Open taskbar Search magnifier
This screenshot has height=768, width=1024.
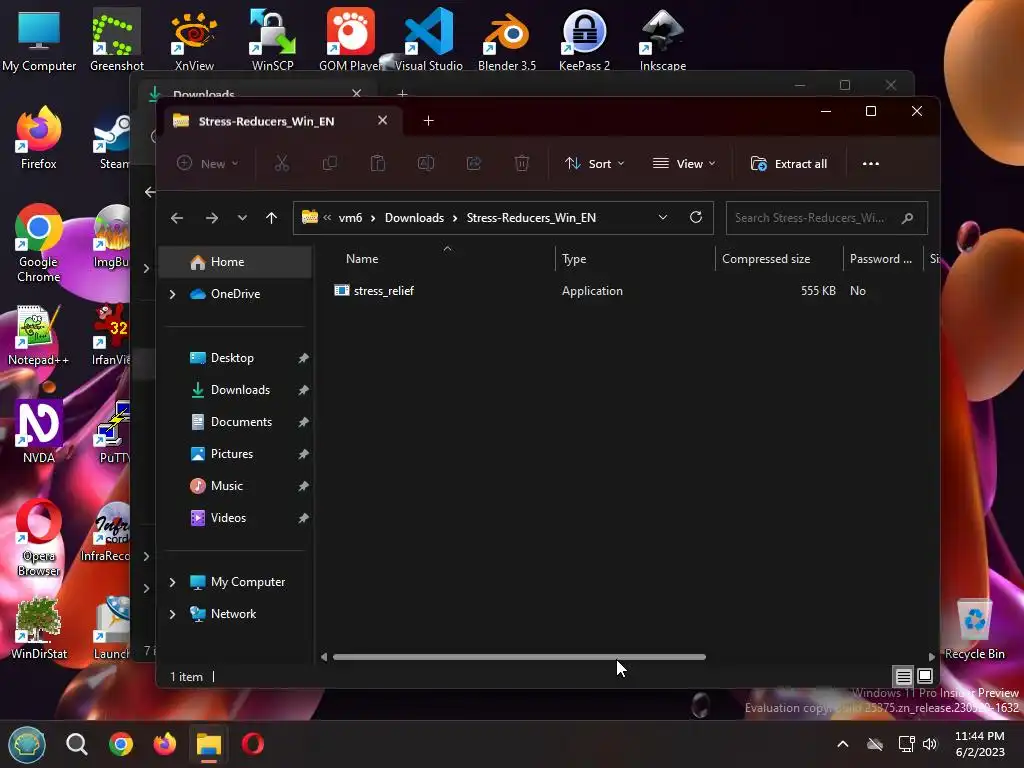pos(77,744)
